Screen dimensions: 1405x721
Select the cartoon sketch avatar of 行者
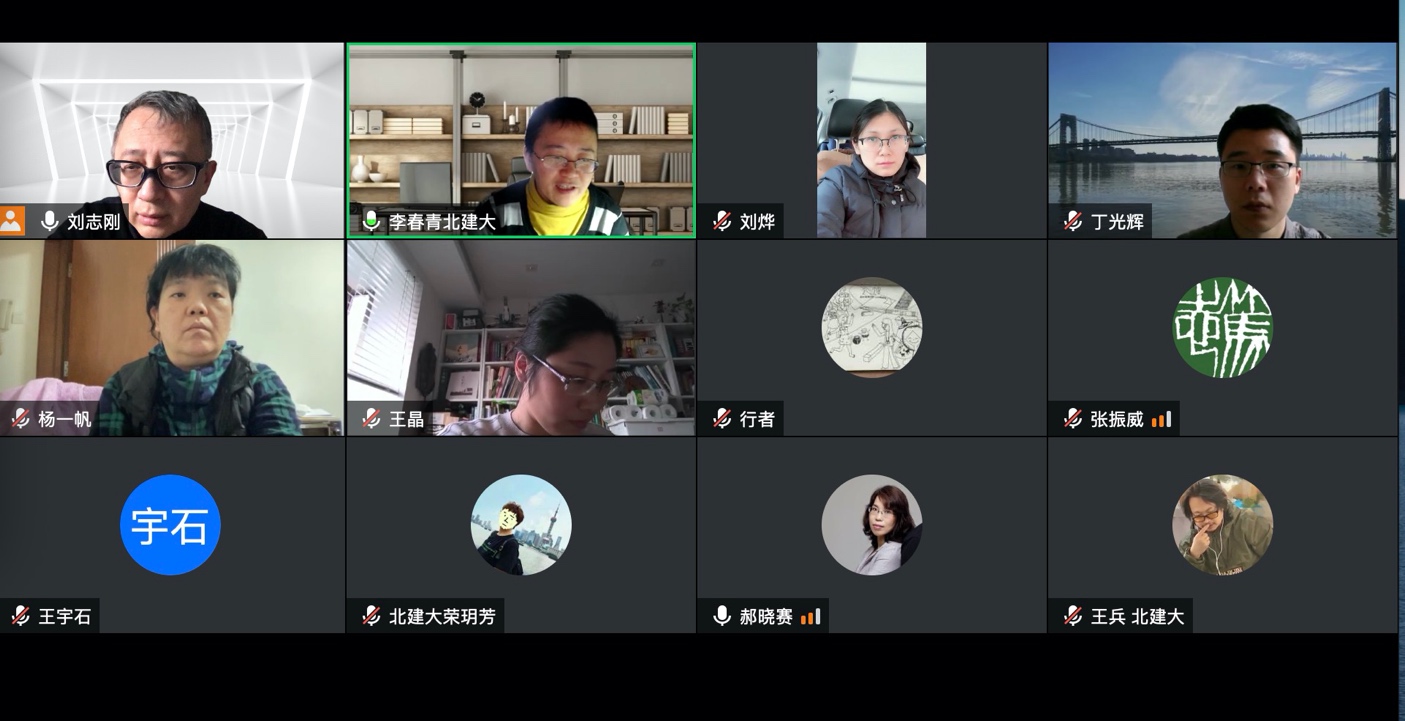point(872,328)
